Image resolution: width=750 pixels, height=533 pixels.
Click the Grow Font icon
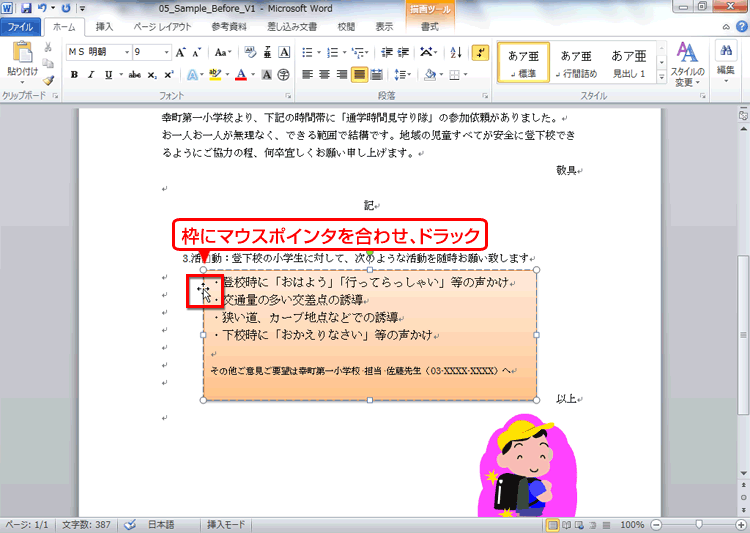coord(180,52)
